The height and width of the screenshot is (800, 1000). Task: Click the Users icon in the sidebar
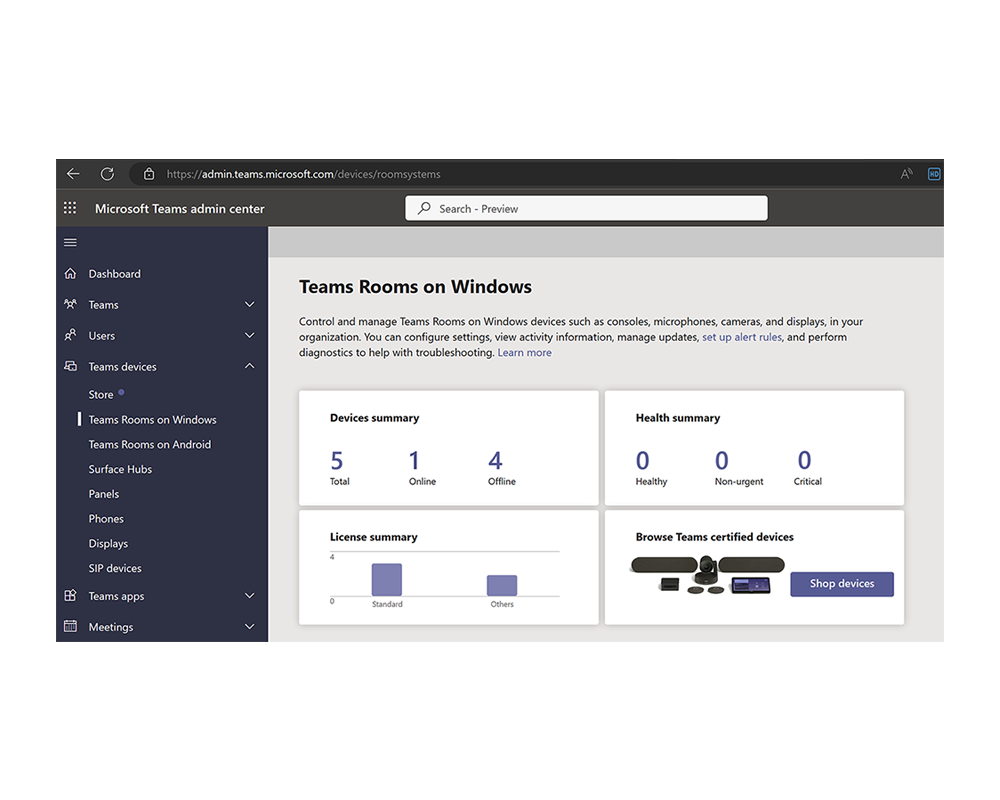pos(71,335)
